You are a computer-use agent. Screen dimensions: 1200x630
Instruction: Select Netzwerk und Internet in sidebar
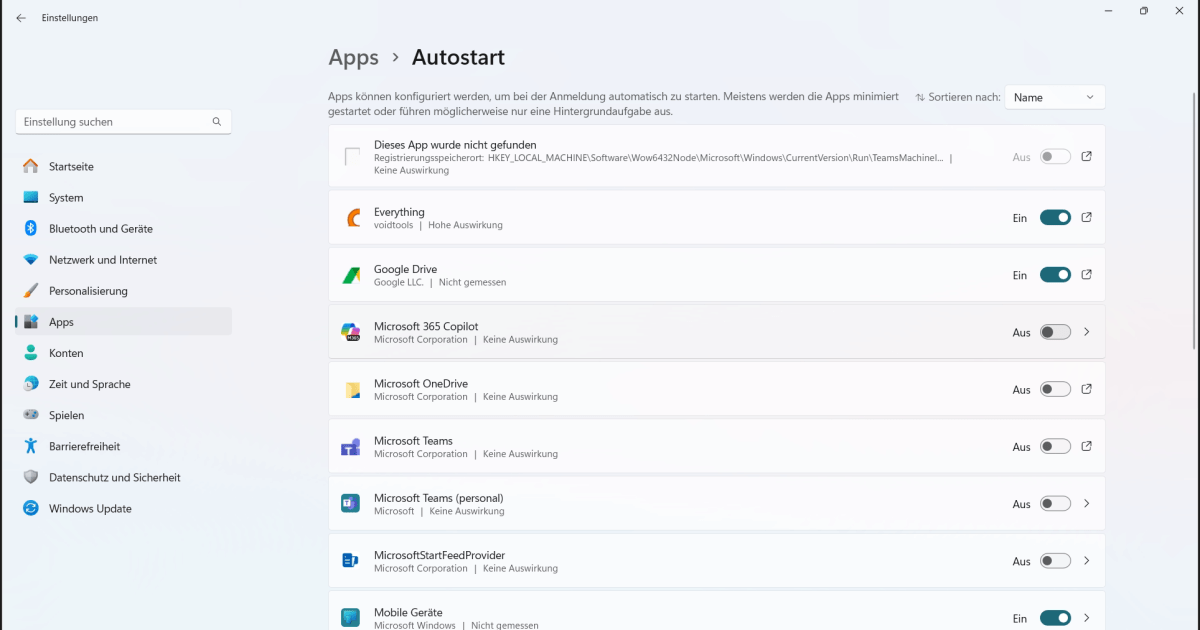(x=124, y=260)
